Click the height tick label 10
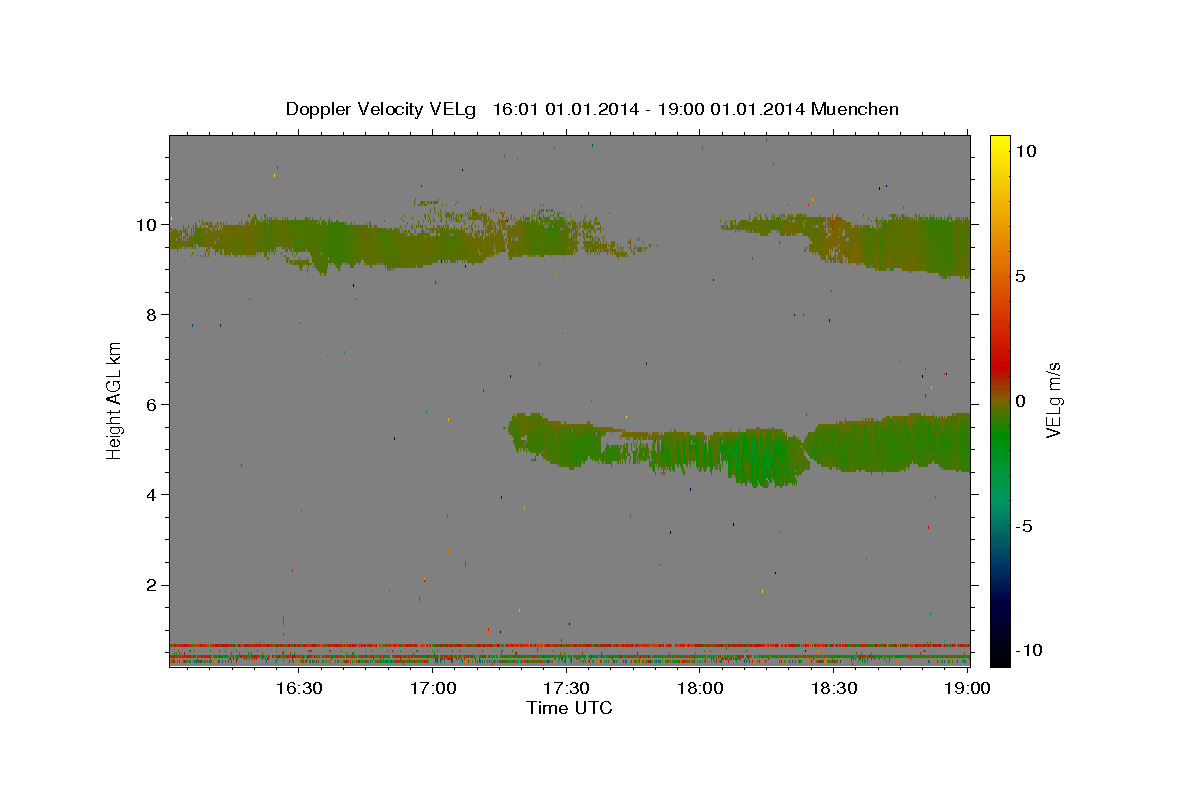 148,224
